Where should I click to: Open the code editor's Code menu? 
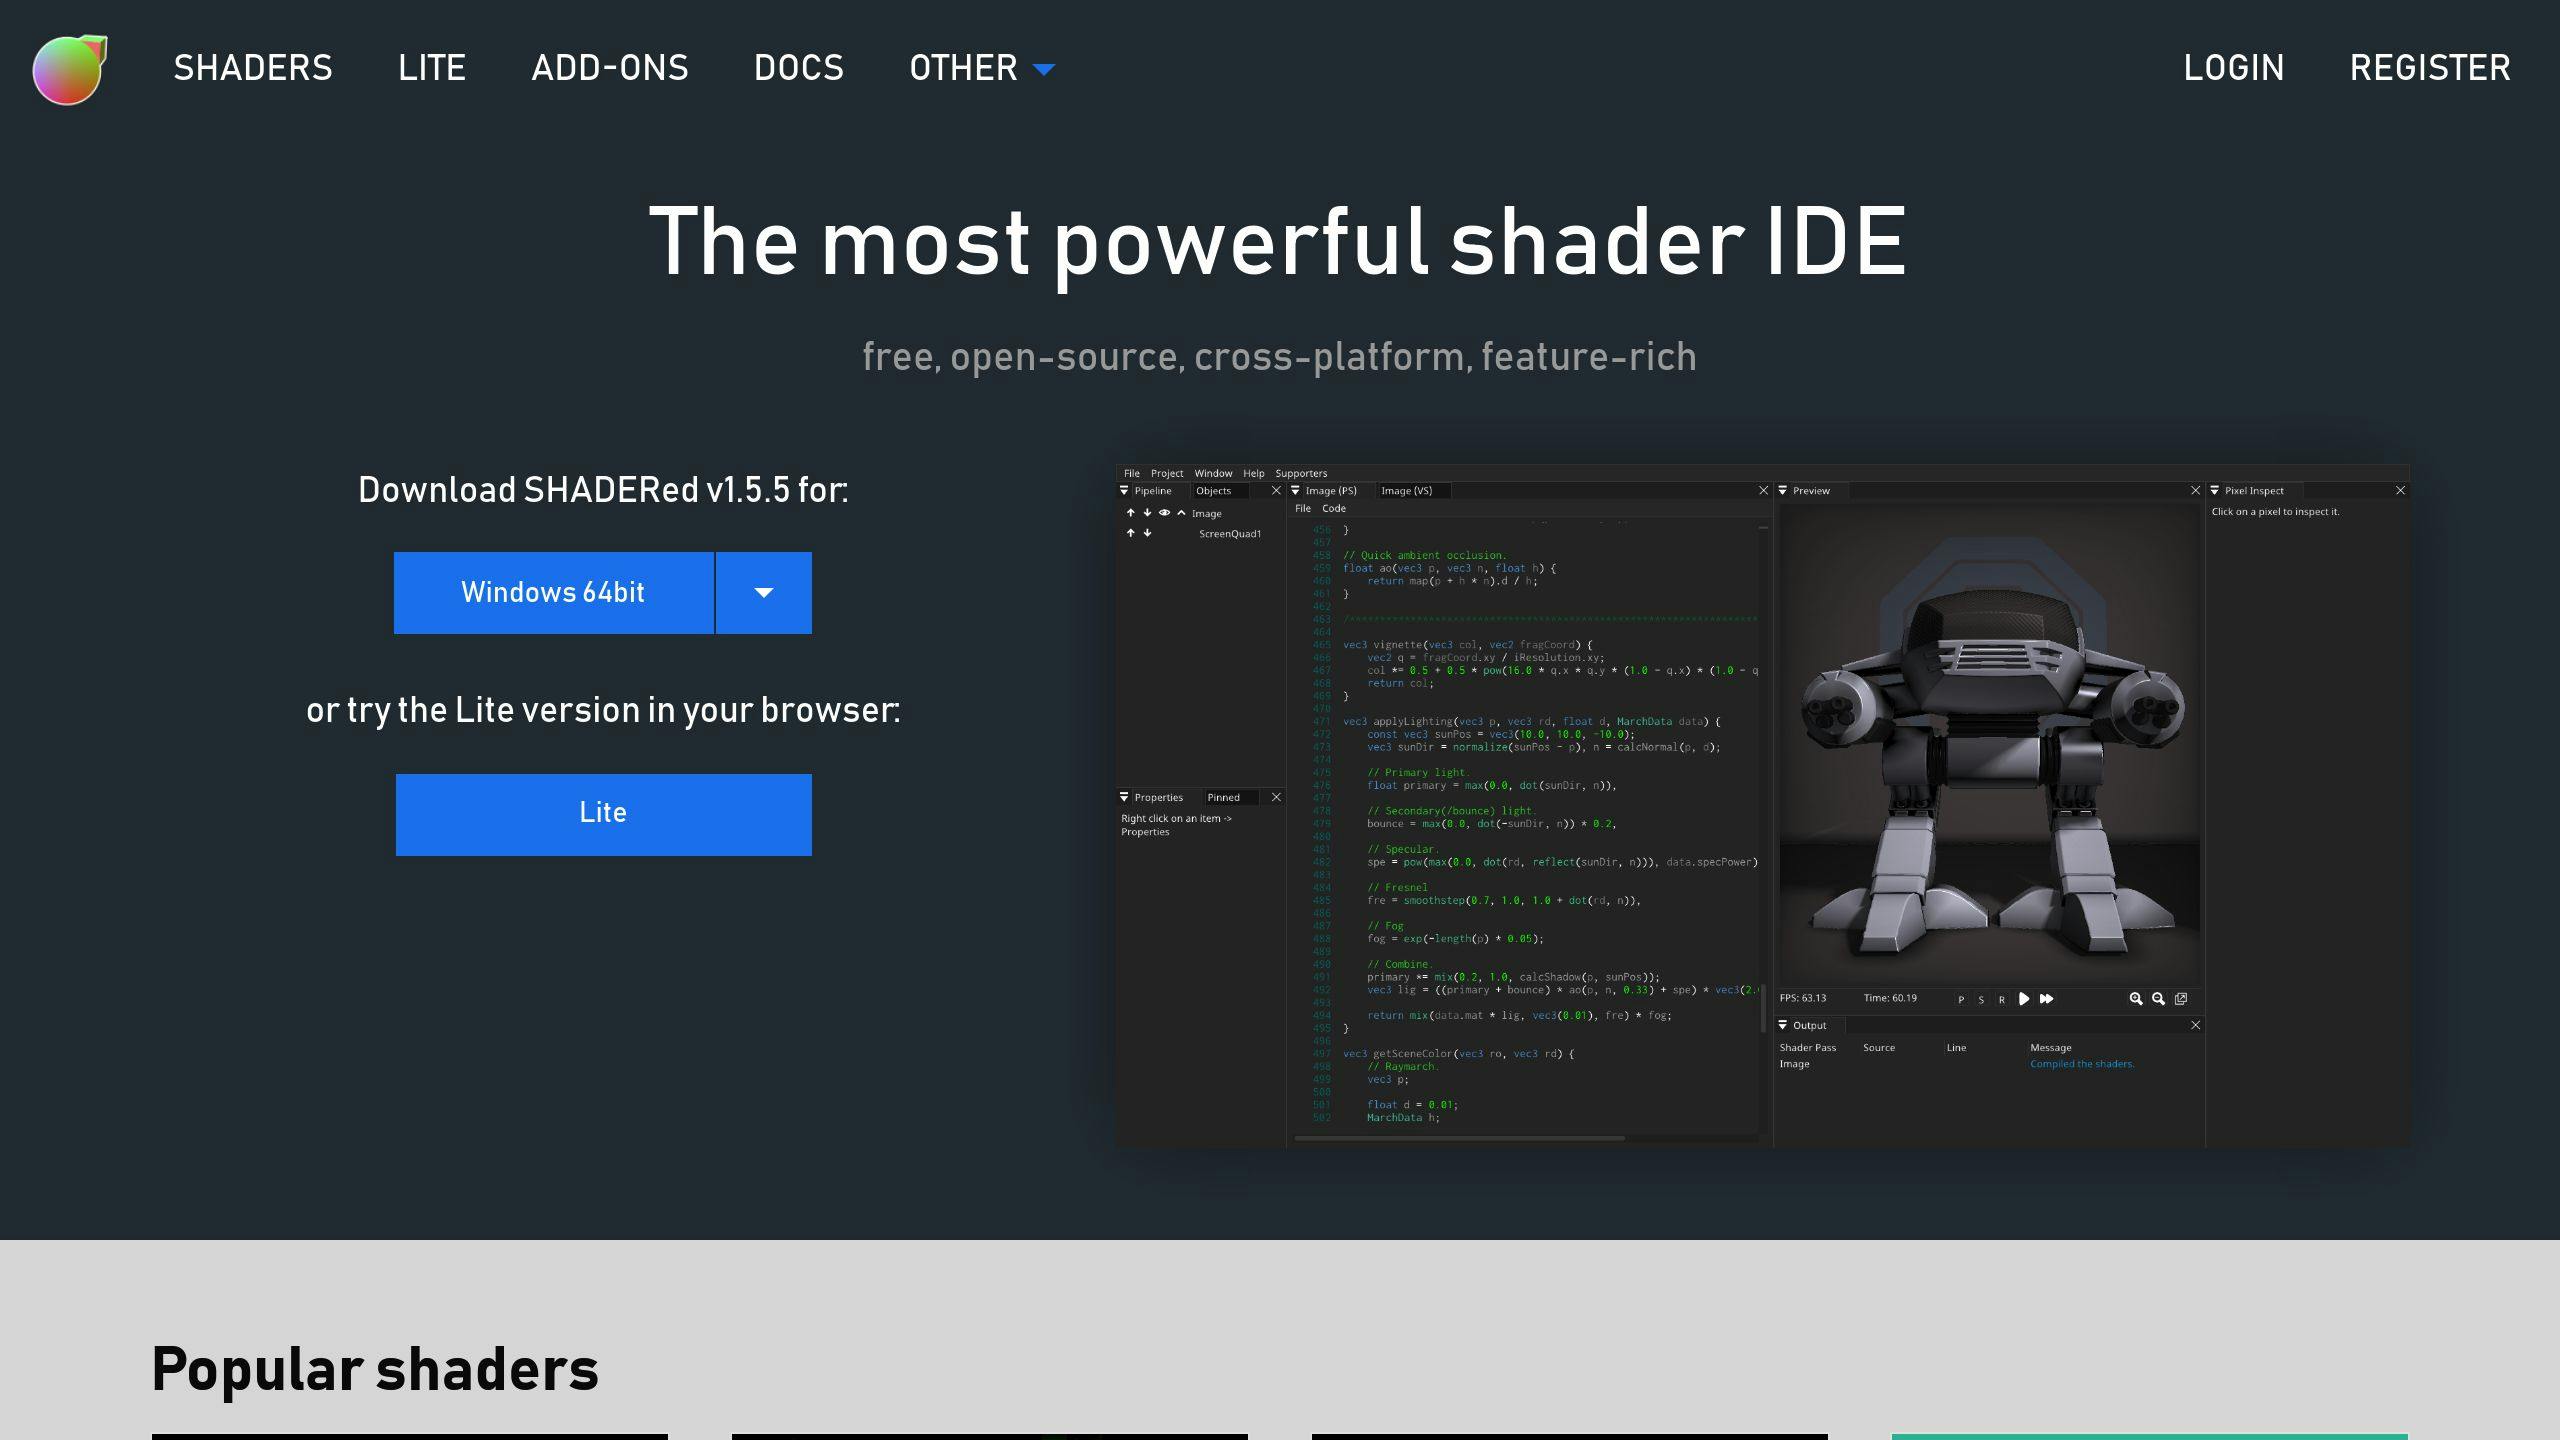[1334, 509]
